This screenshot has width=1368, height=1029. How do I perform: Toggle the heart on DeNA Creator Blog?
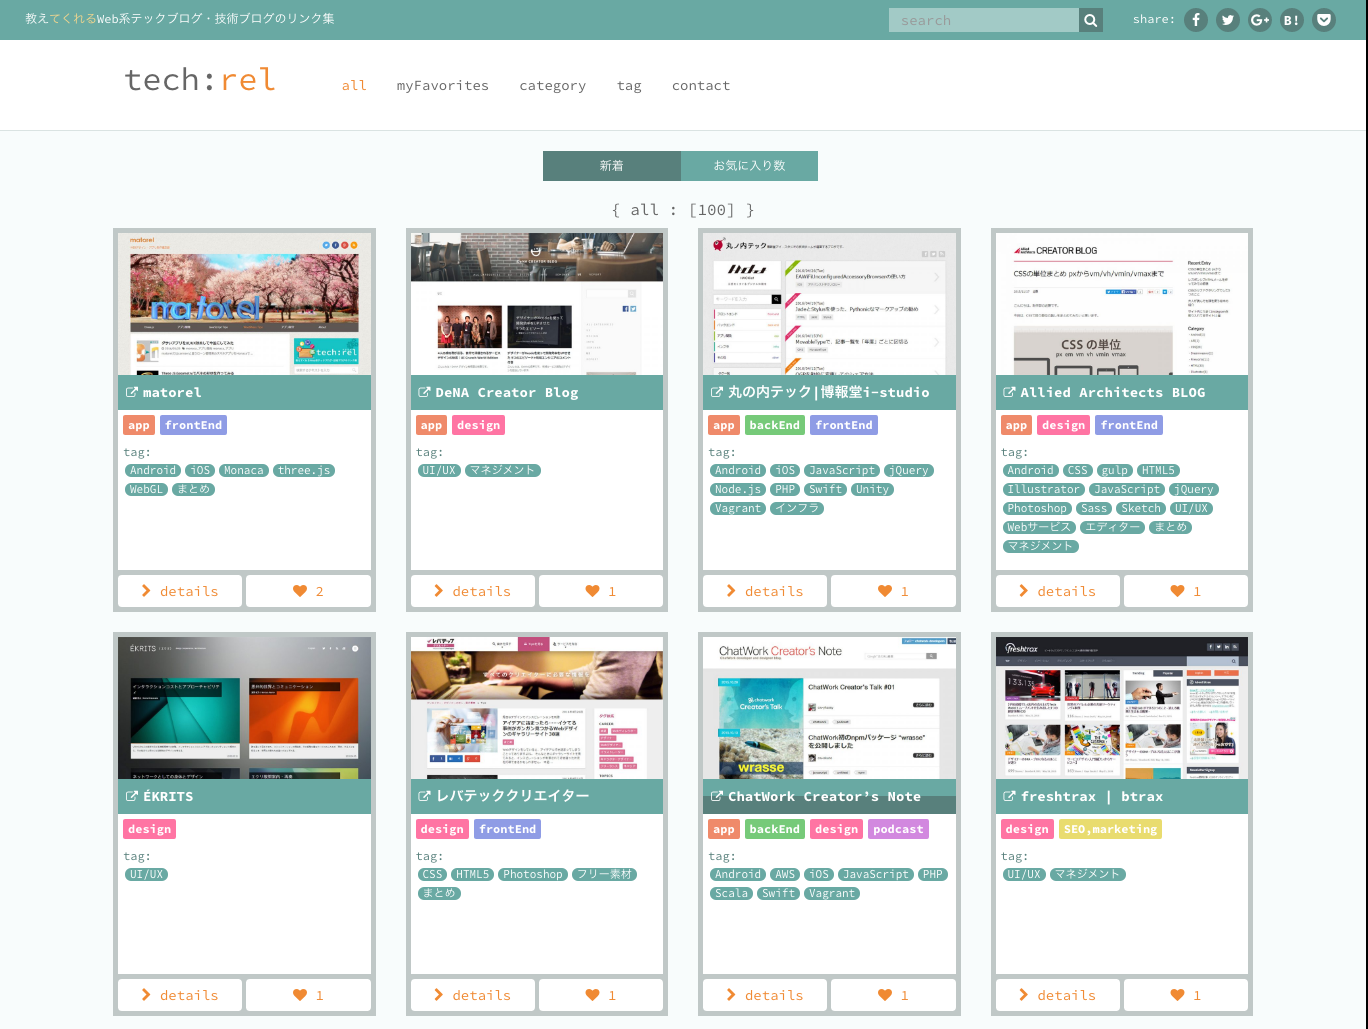point(600,591)
